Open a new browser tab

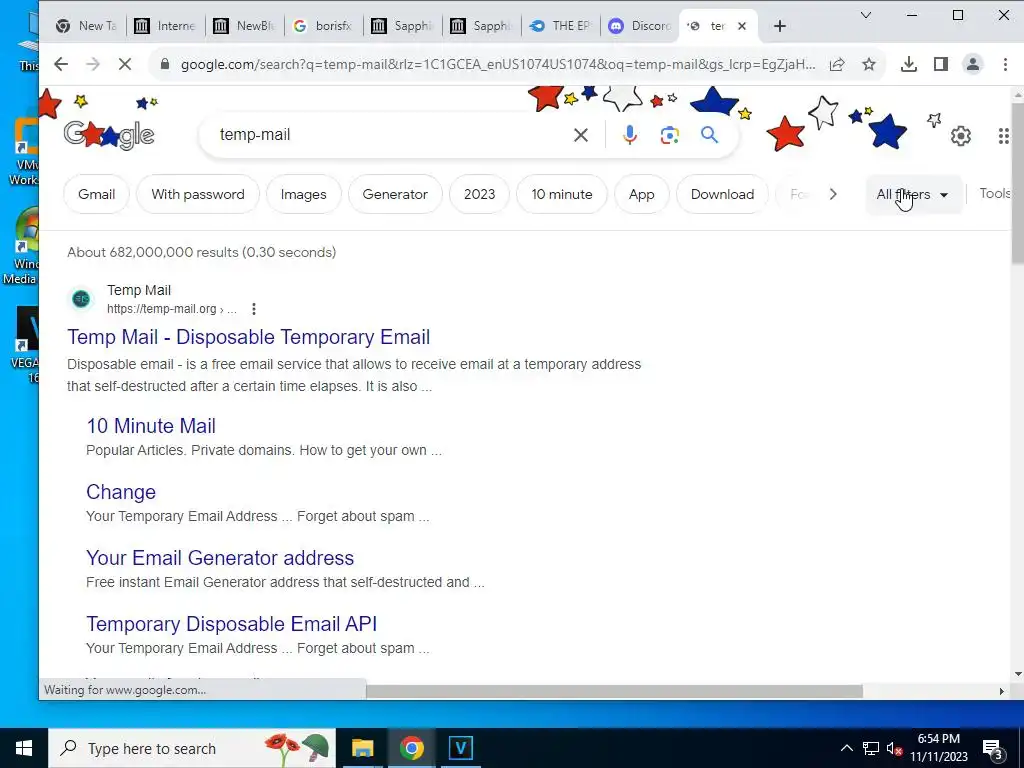click(x=780, y=26)
